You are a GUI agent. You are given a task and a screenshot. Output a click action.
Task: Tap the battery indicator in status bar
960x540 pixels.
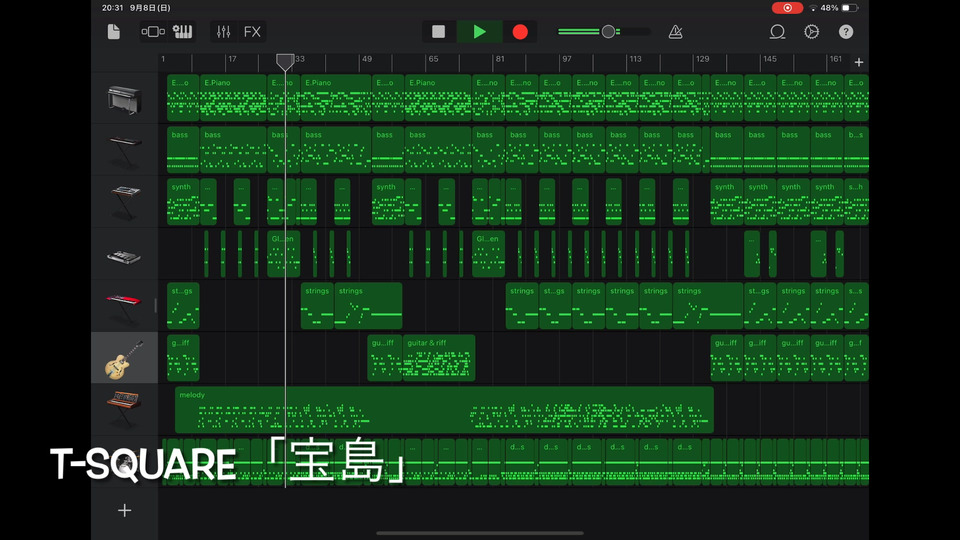[x=850, y=8]
